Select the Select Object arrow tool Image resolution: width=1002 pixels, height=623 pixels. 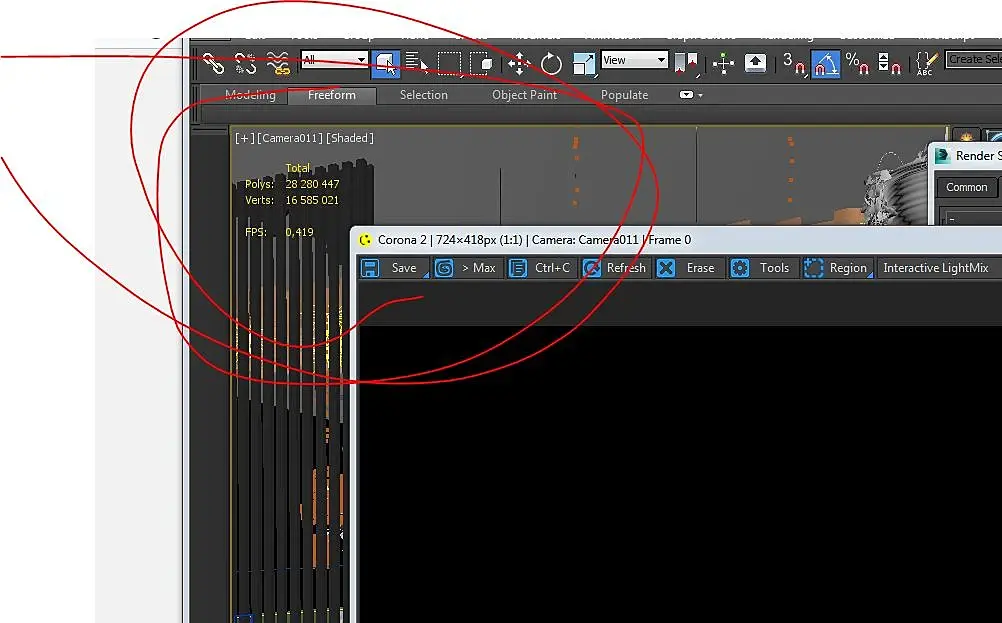(385, 63)
